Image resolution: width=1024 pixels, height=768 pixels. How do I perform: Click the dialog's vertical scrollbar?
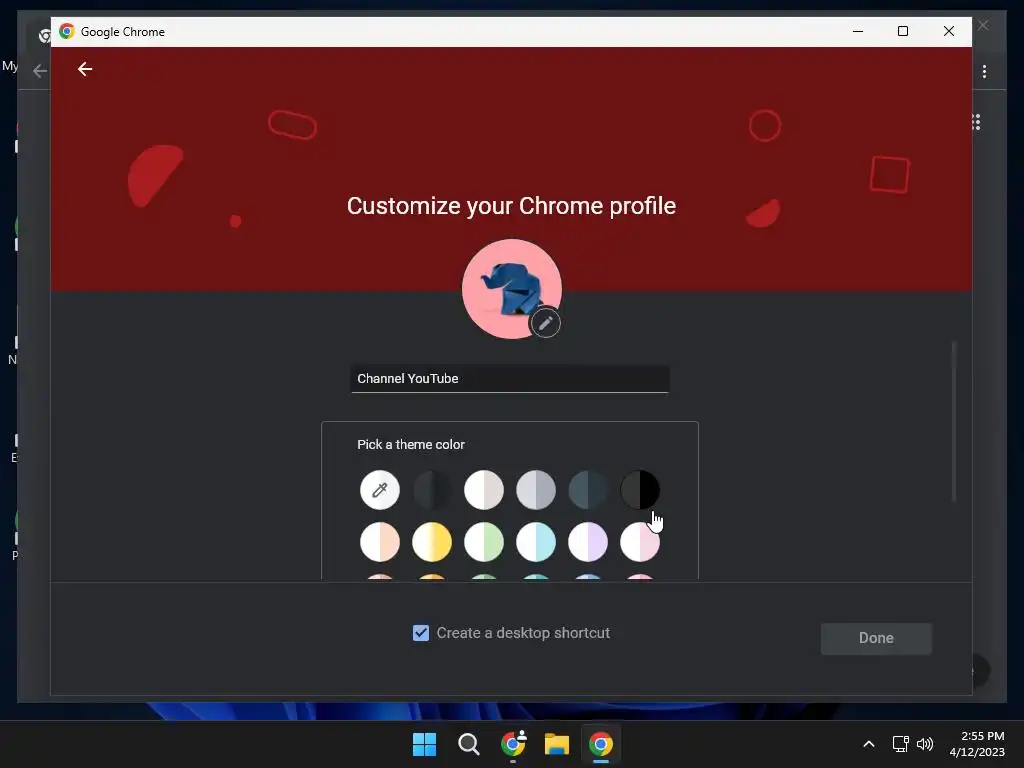pos(954,421)
